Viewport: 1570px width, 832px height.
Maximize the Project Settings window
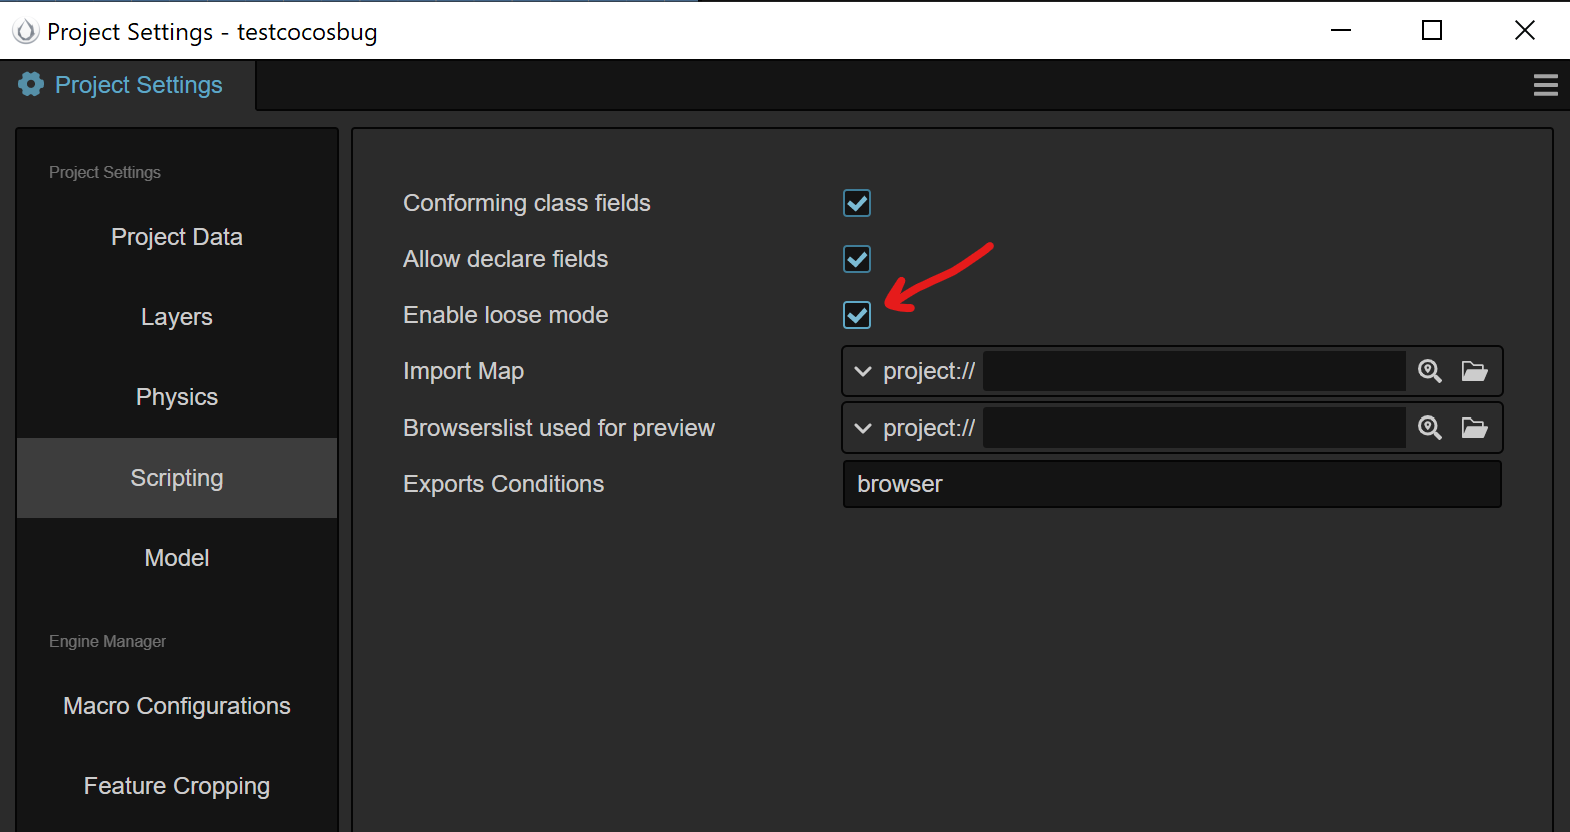[x=1432, y=30]
